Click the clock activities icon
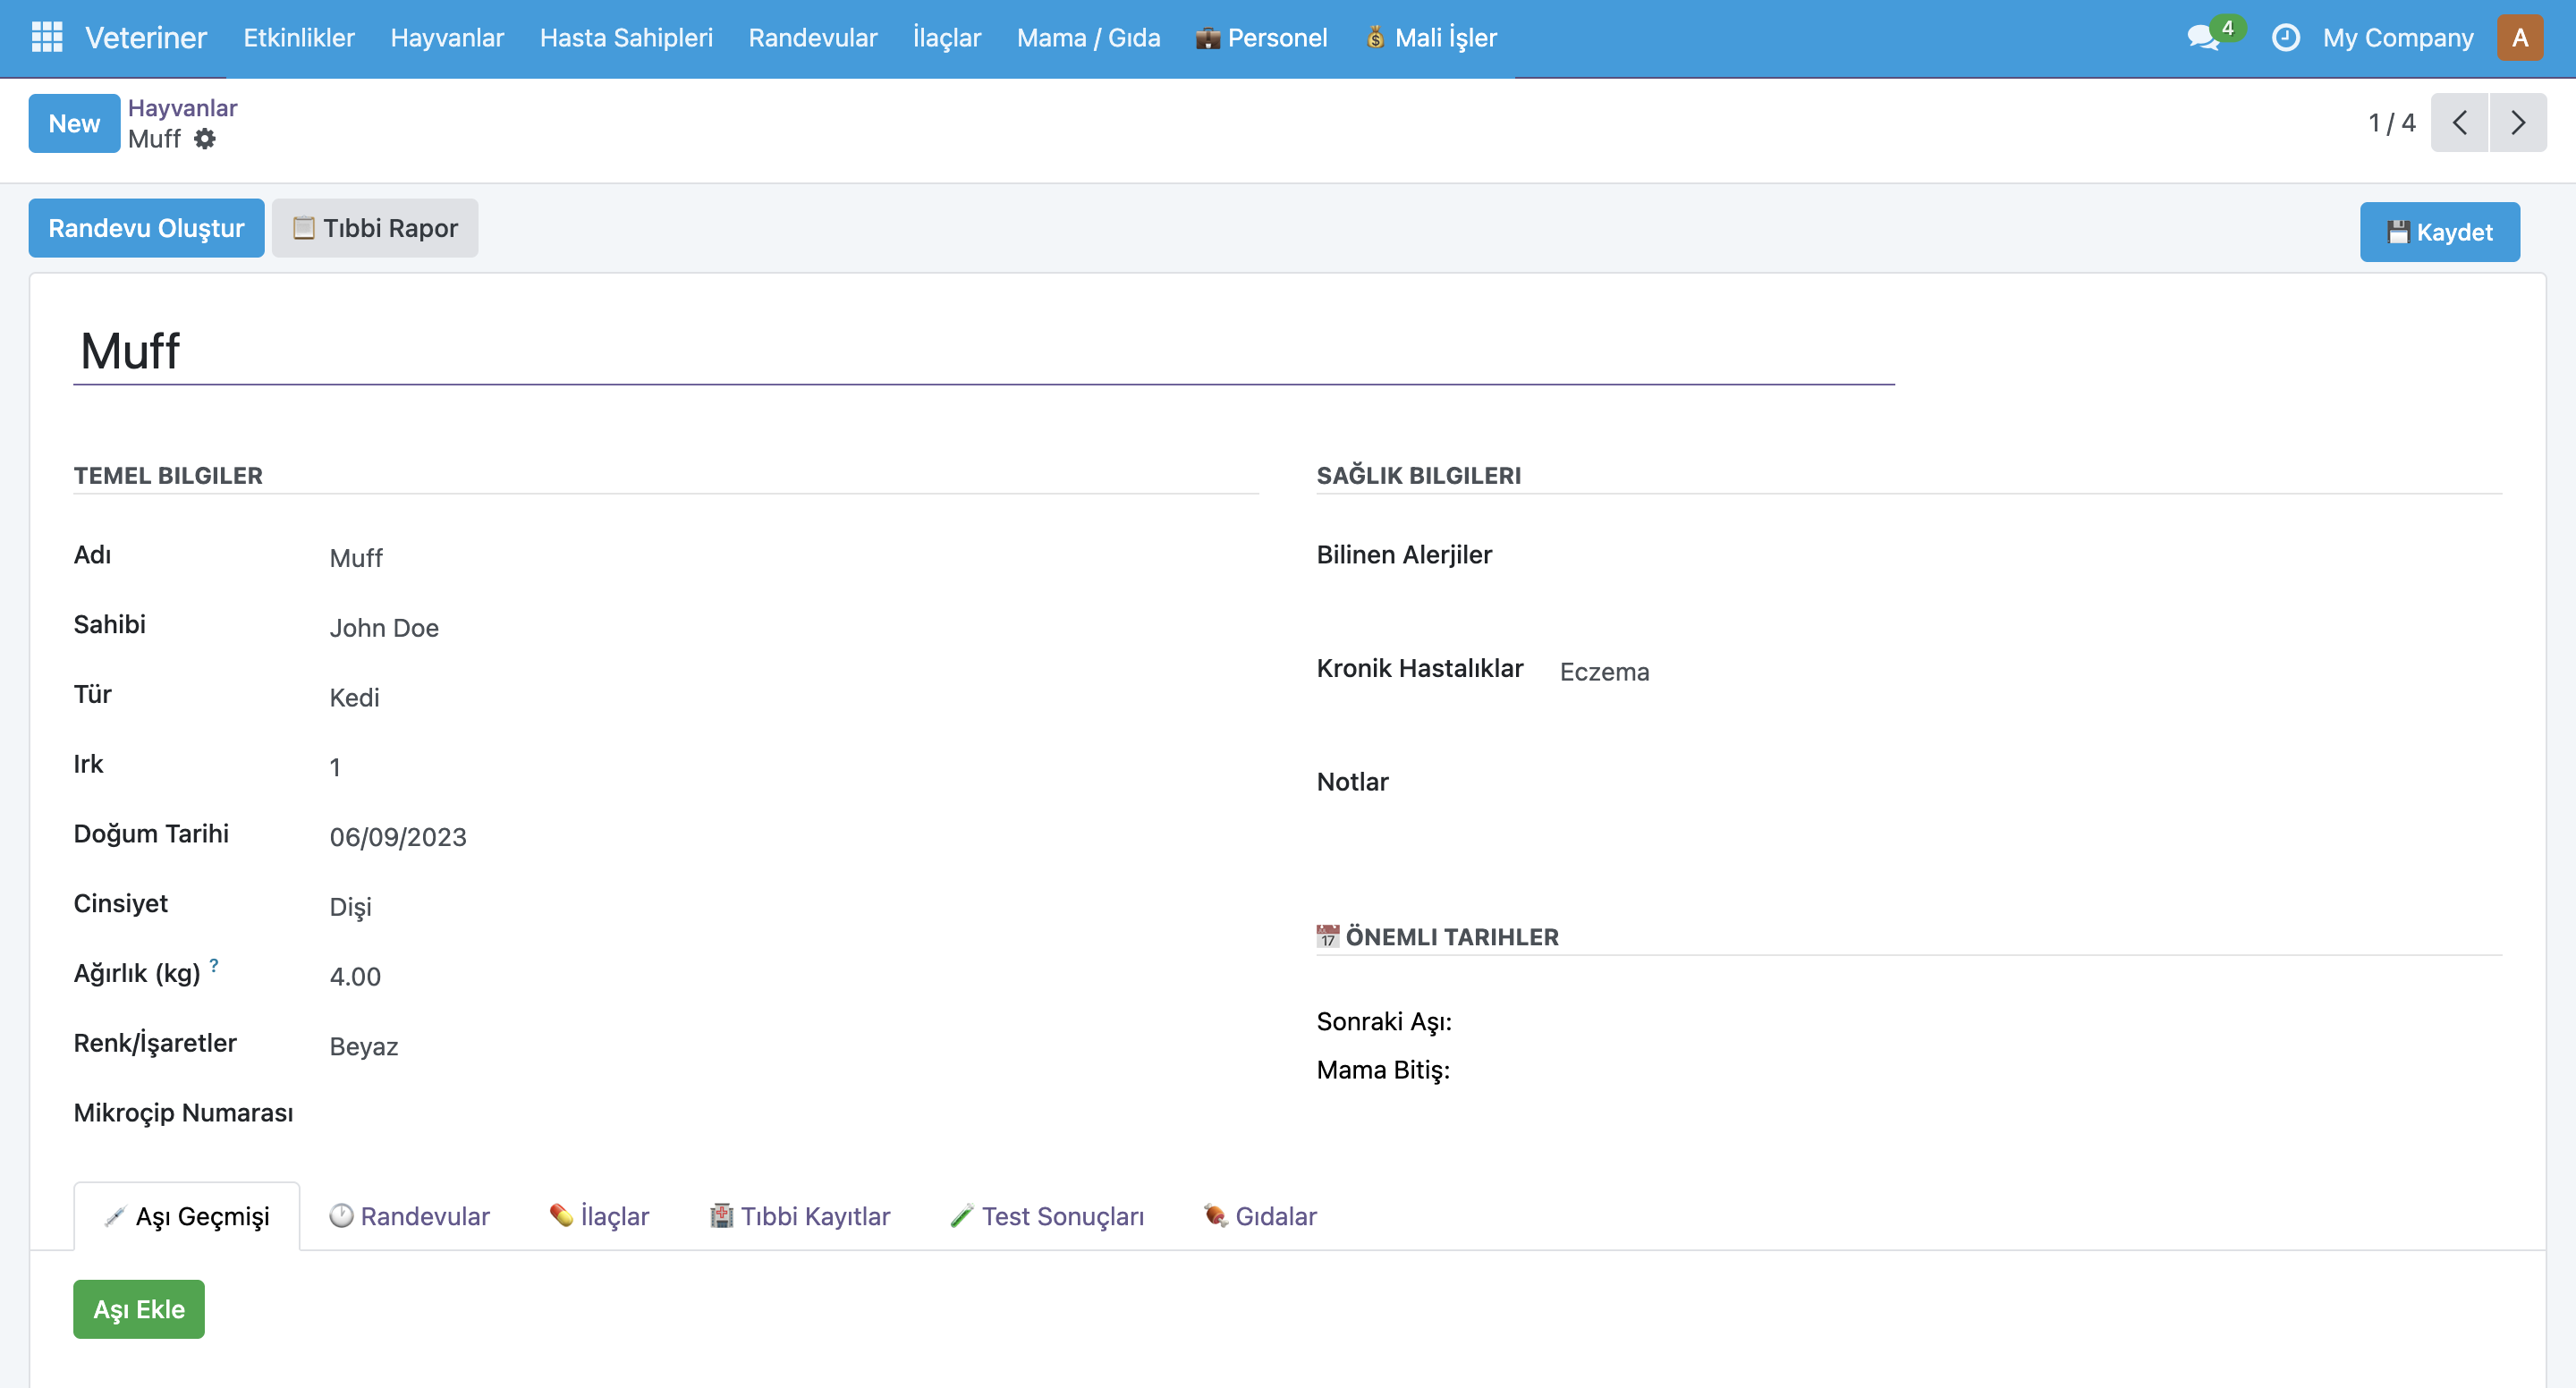The image size is (2576, 1388). [2286, 38]
